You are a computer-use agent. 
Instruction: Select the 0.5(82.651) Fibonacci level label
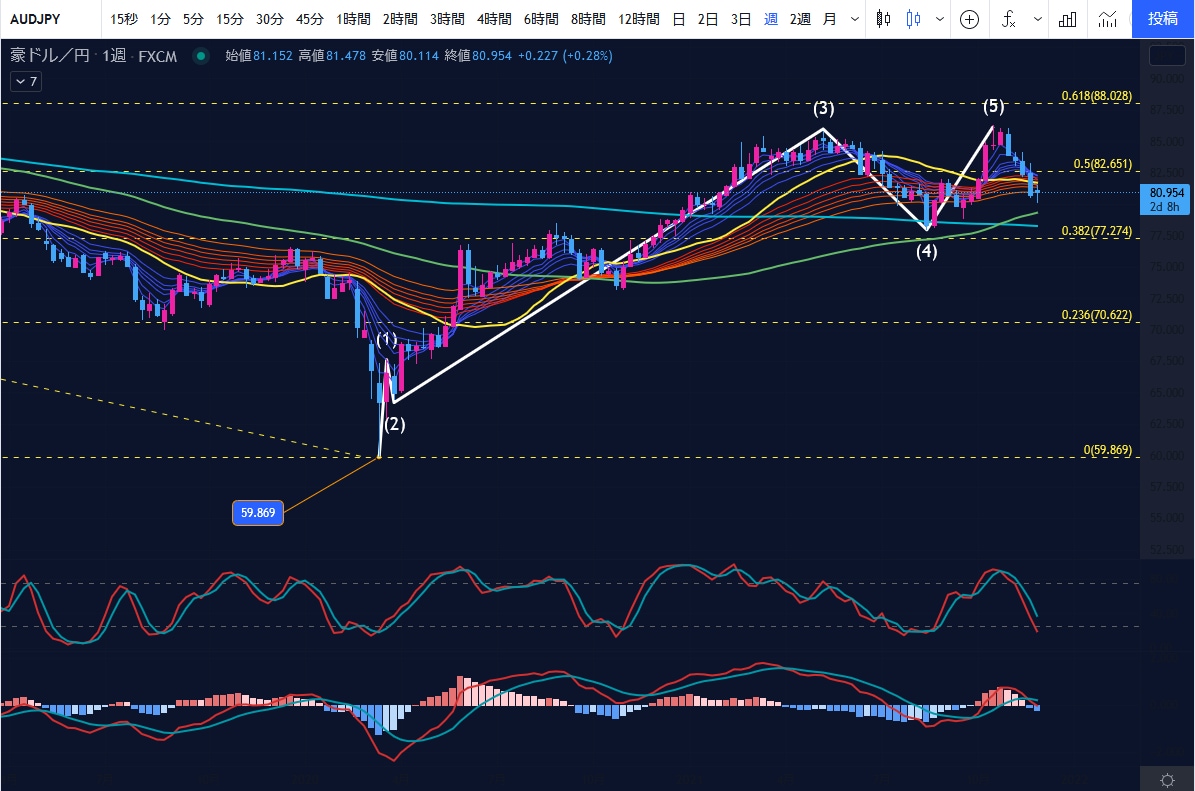1102,164
